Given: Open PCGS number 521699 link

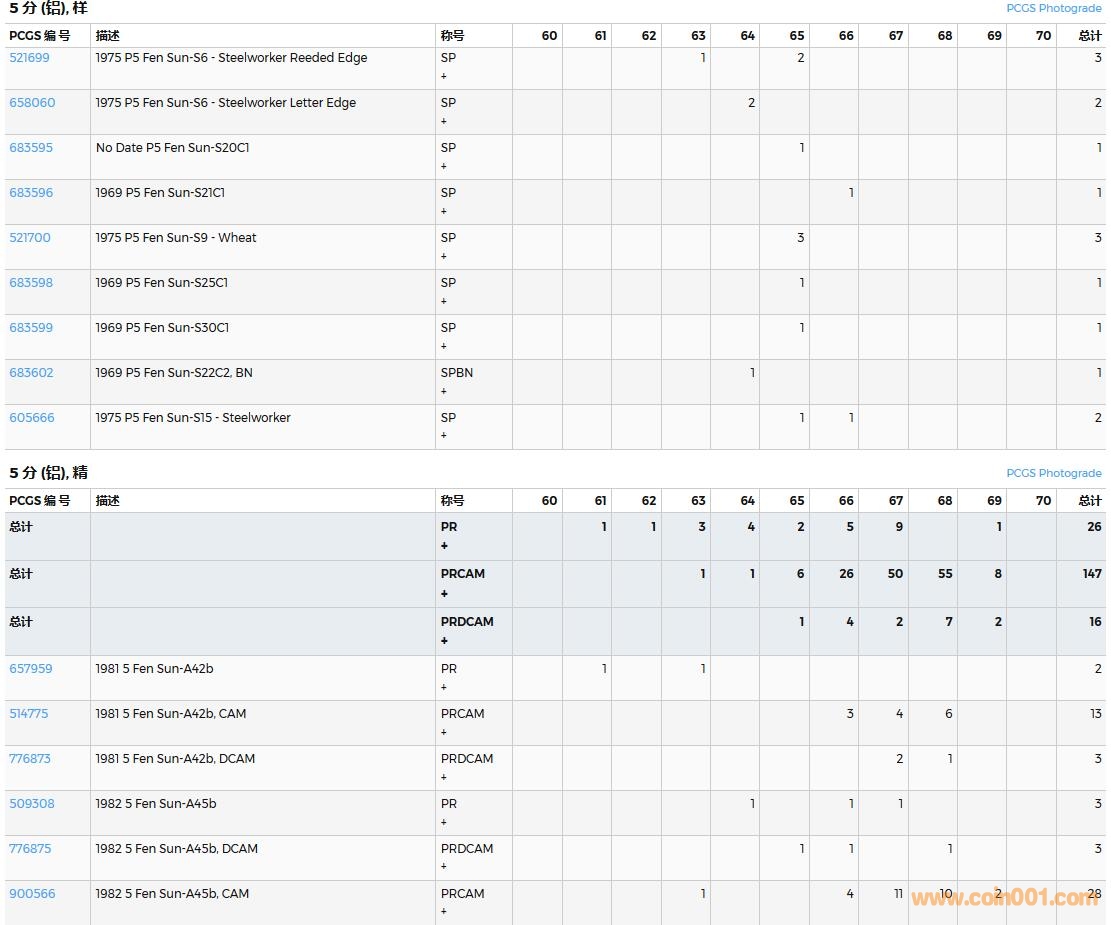Looking at the screenshot, I should click(x=29, y=58).
